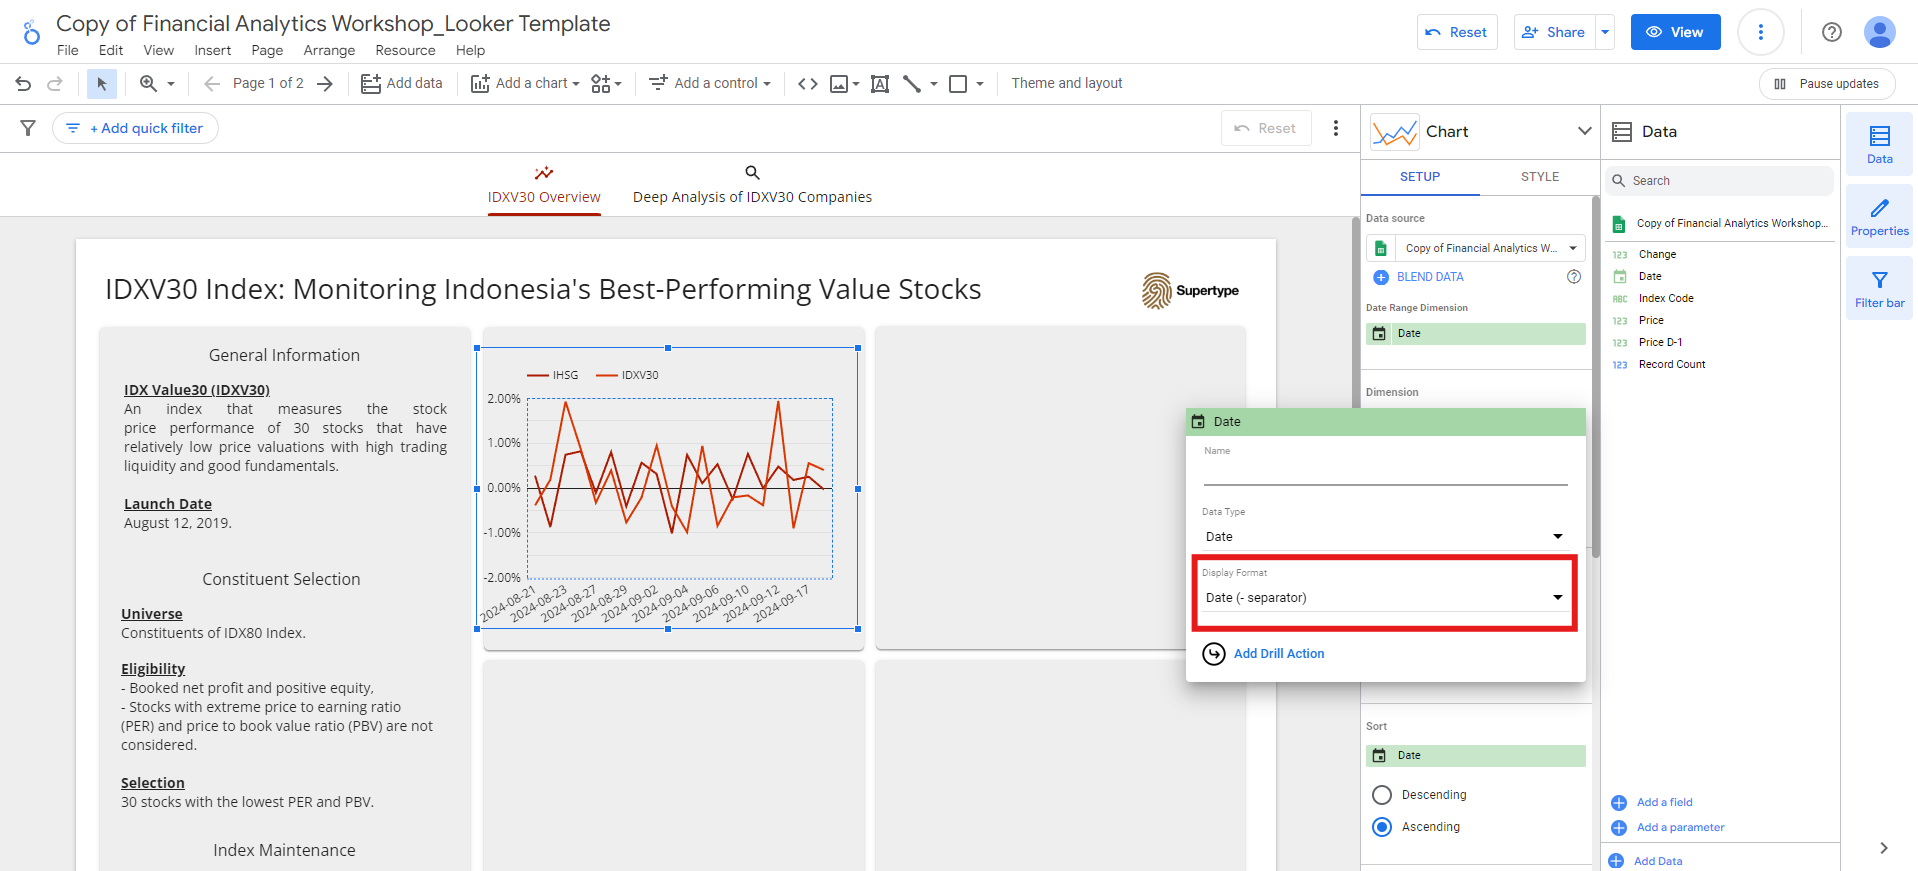Viewport: 1918px width, 871px height.
Task: Open the Properties side panel
Action: tap(1879, 216)
